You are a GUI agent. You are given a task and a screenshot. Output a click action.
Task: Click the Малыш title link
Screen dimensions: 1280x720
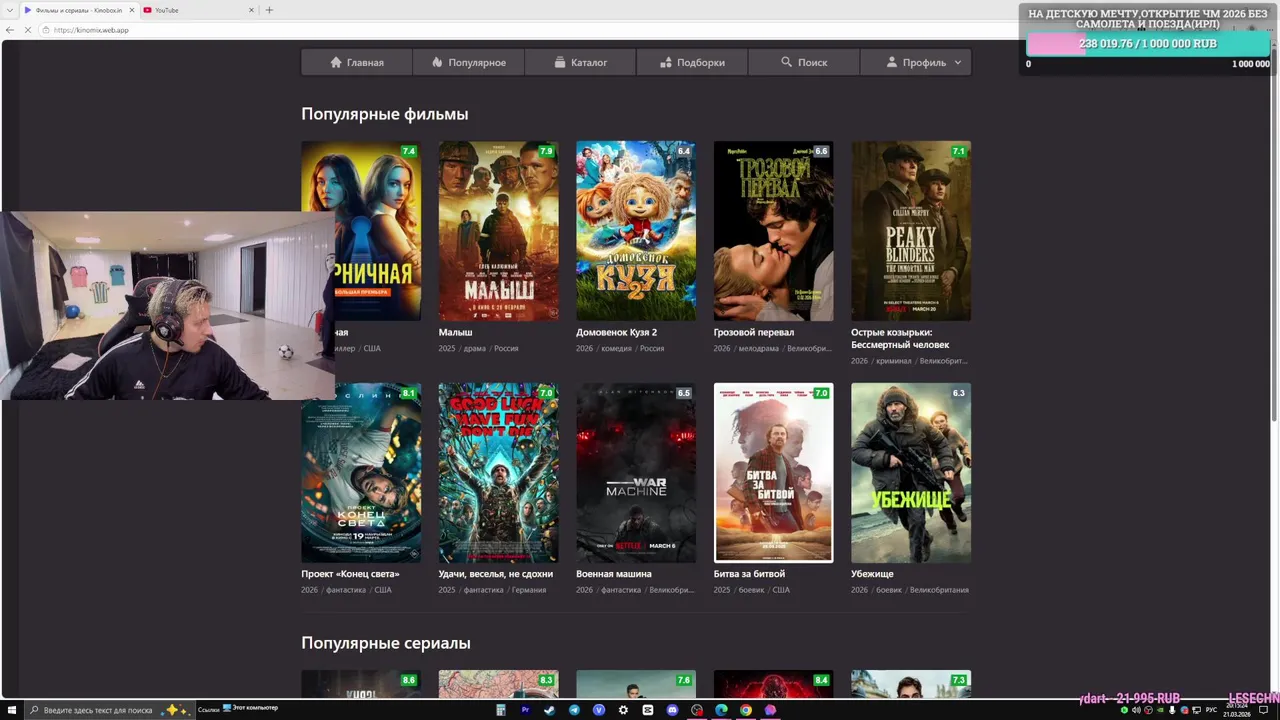(455, 332)
